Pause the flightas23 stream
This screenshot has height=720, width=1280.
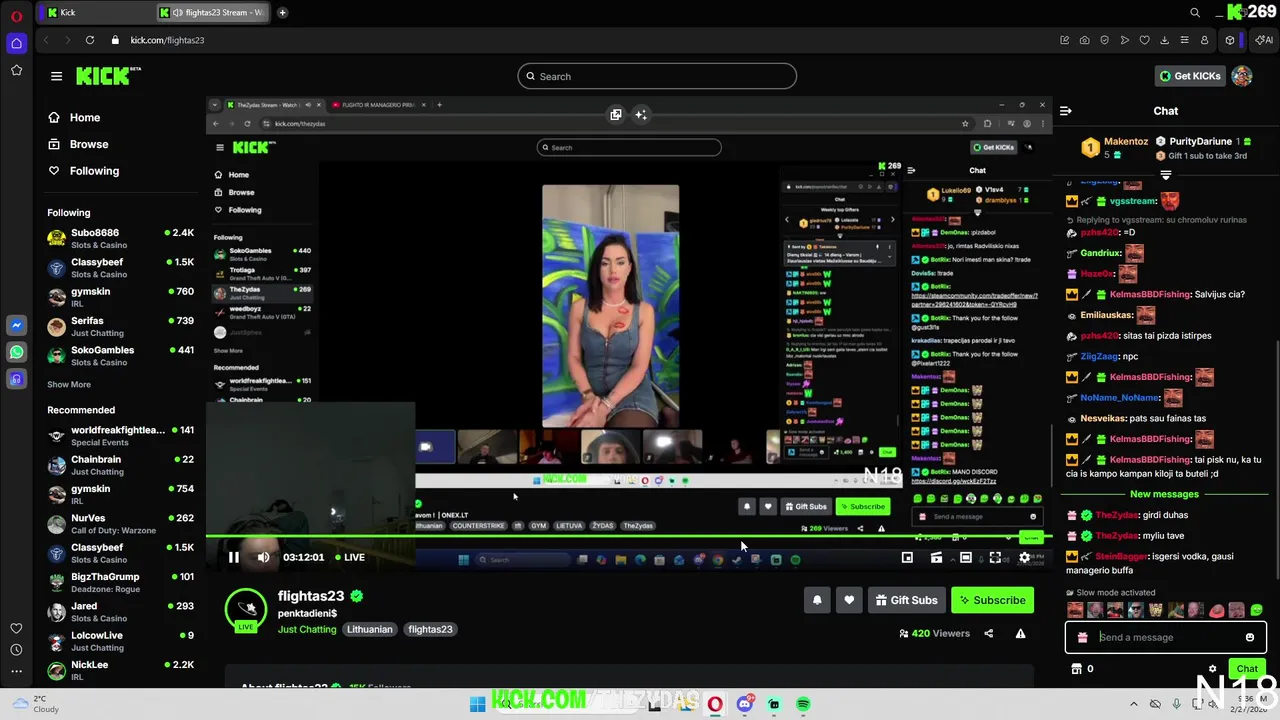click(234, 557)
